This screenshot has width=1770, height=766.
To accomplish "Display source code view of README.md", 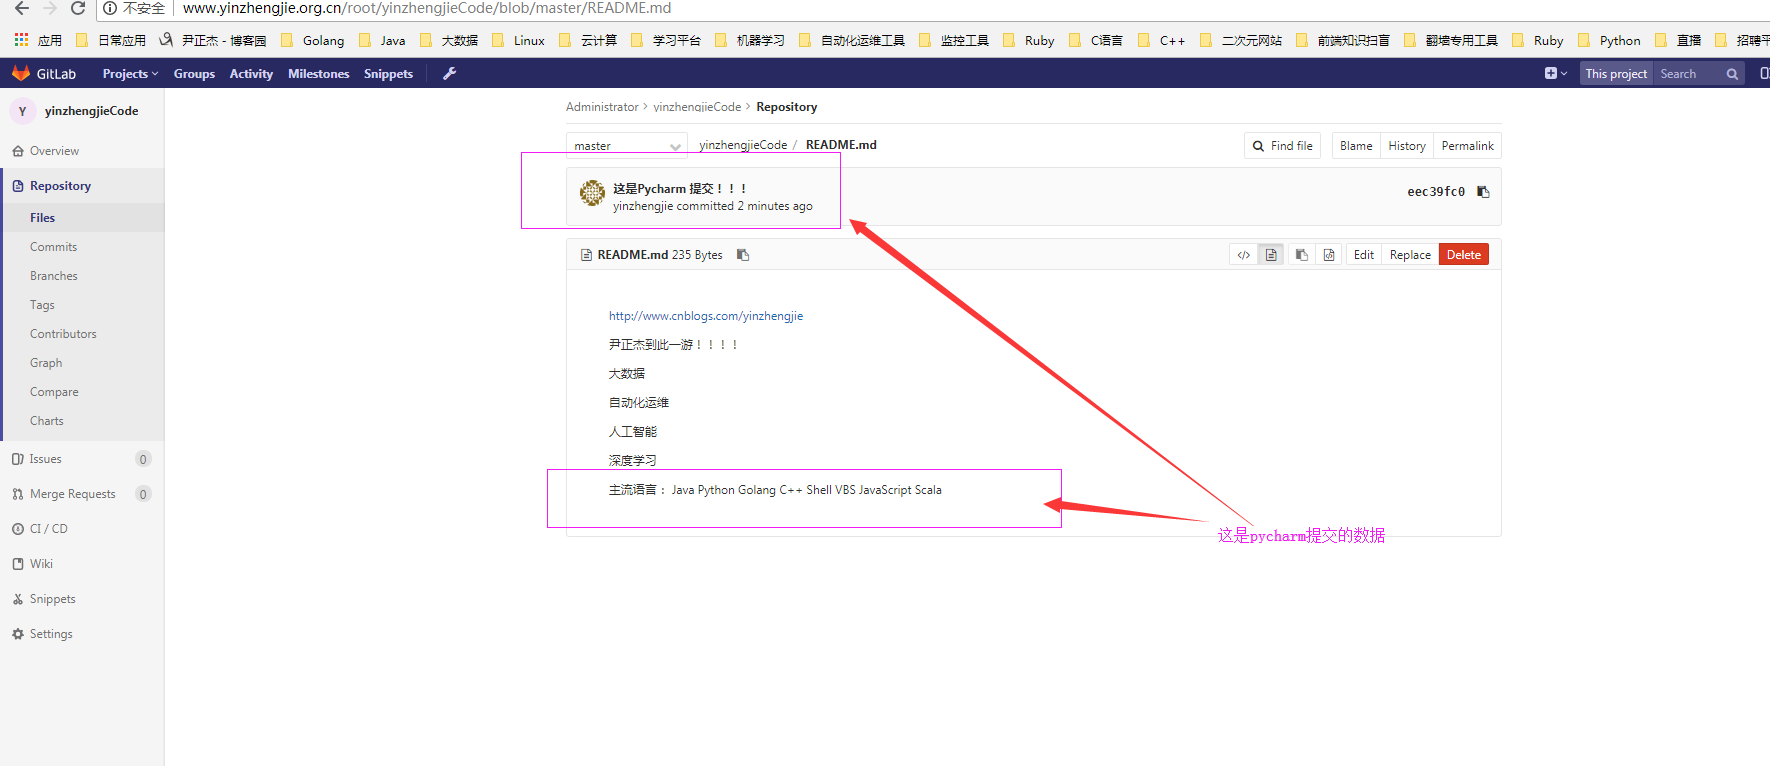I will [x=1243, y=255].
